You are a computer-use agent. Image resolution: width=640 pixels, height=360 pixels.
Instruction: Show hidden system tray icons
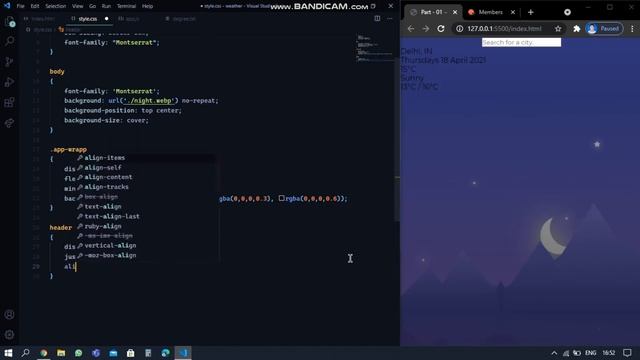(x=554, y=353)
